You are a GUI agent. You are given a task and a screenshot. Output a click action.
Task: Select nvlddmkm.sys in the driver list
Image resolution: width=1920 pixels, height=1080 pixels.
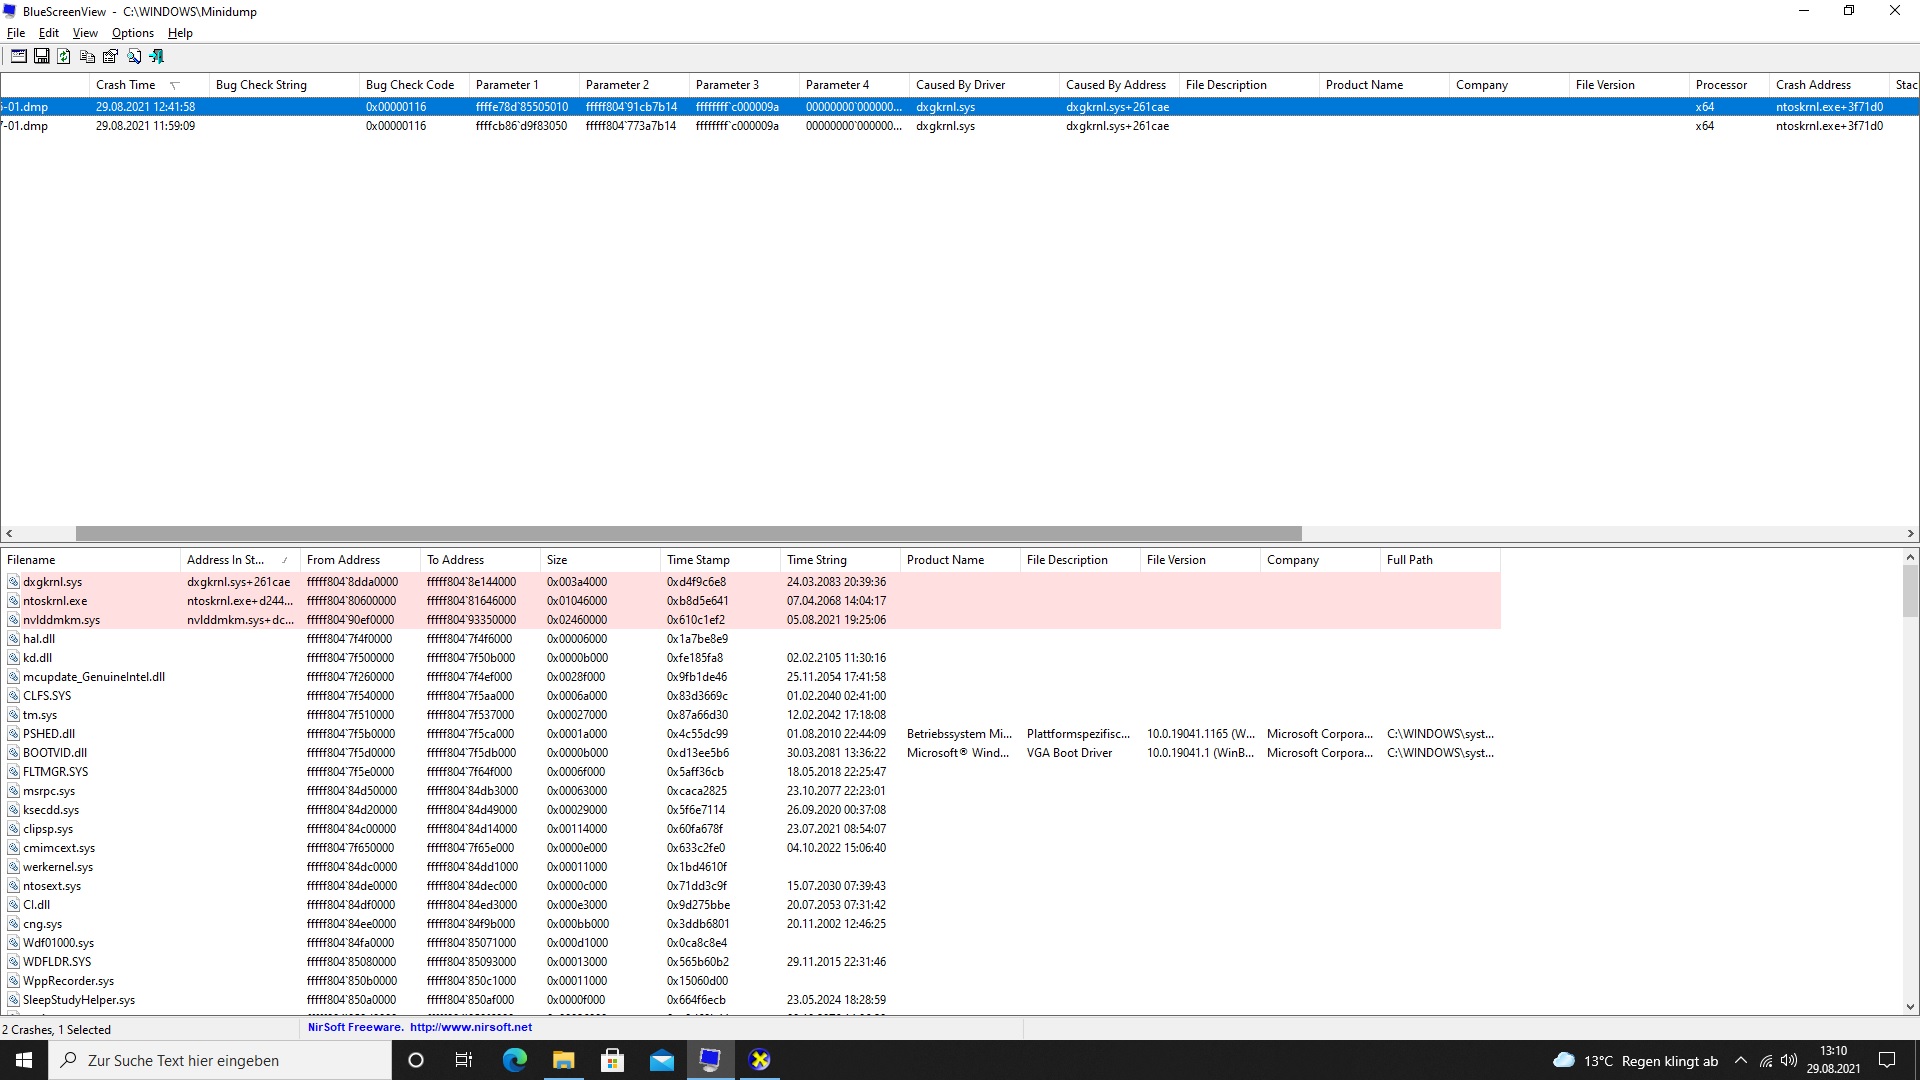point(61,620)
